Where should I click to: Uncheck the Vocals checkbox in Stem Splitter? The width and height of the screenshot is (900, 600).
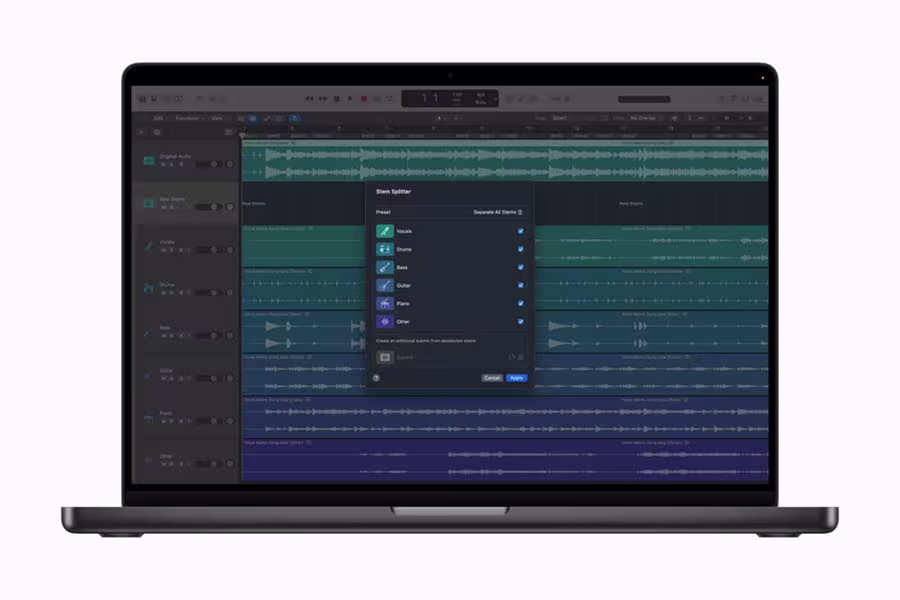[520, 231]
